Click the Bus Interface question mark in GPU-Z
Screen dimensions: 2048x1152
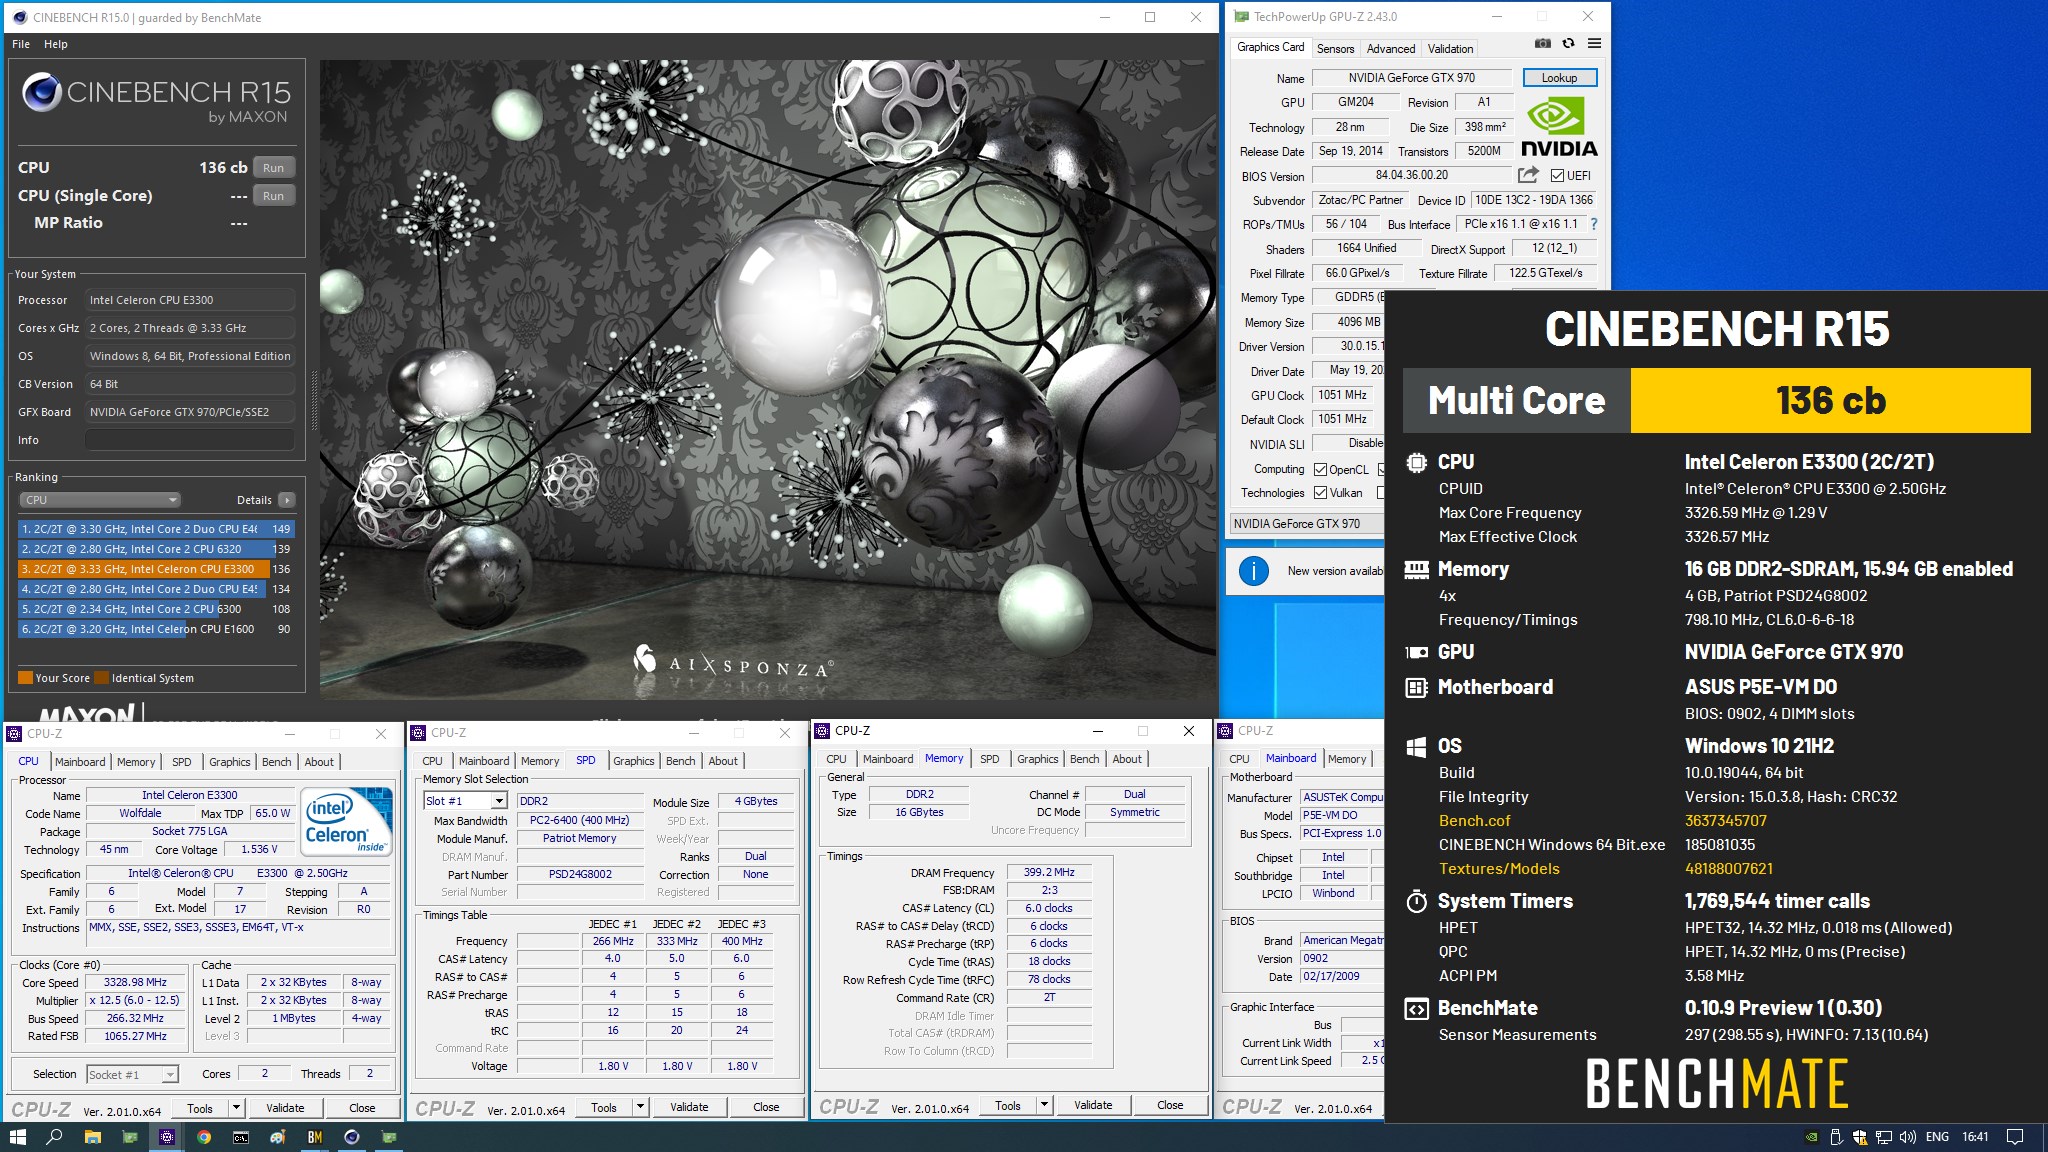click(1594, 224)
